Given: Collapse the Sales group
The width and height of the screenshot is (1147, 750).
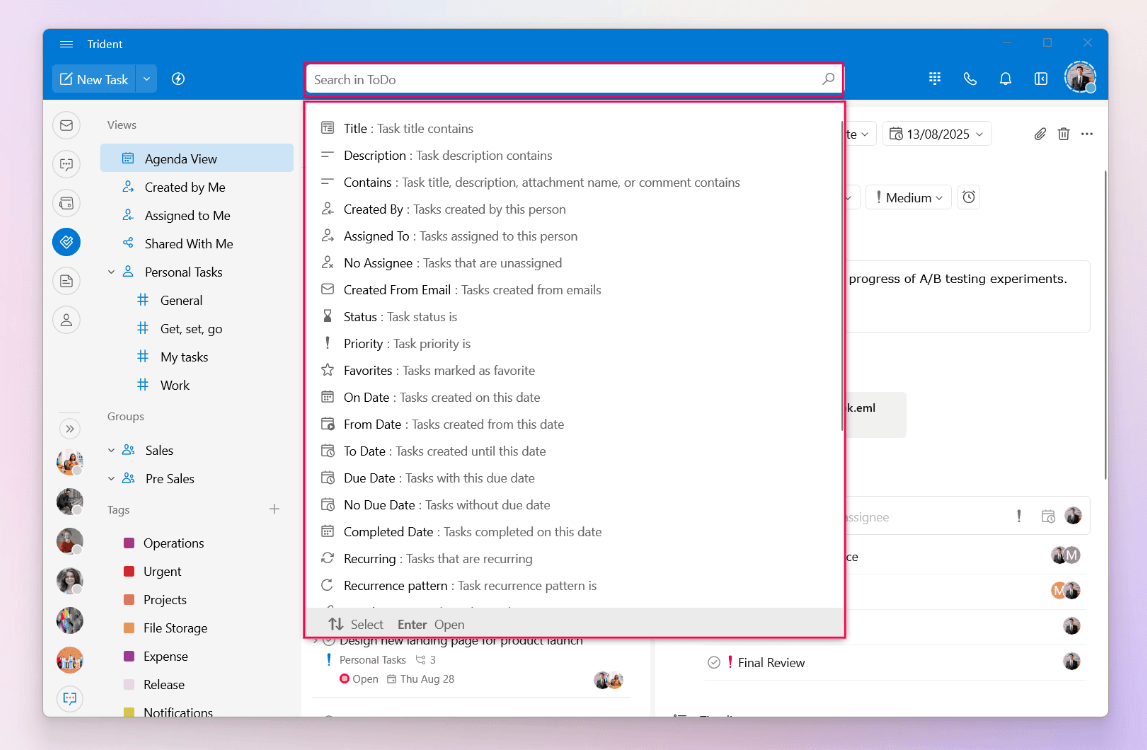Looking at the screenshot, I should pos(111,450).
